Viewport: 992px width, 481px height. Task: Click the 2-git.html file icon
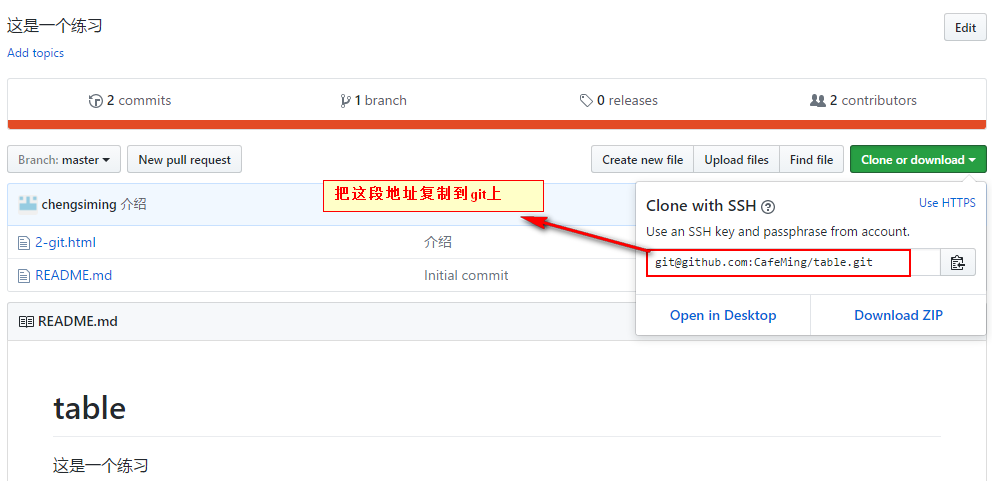pyautogui.click(x=24, y=242)
